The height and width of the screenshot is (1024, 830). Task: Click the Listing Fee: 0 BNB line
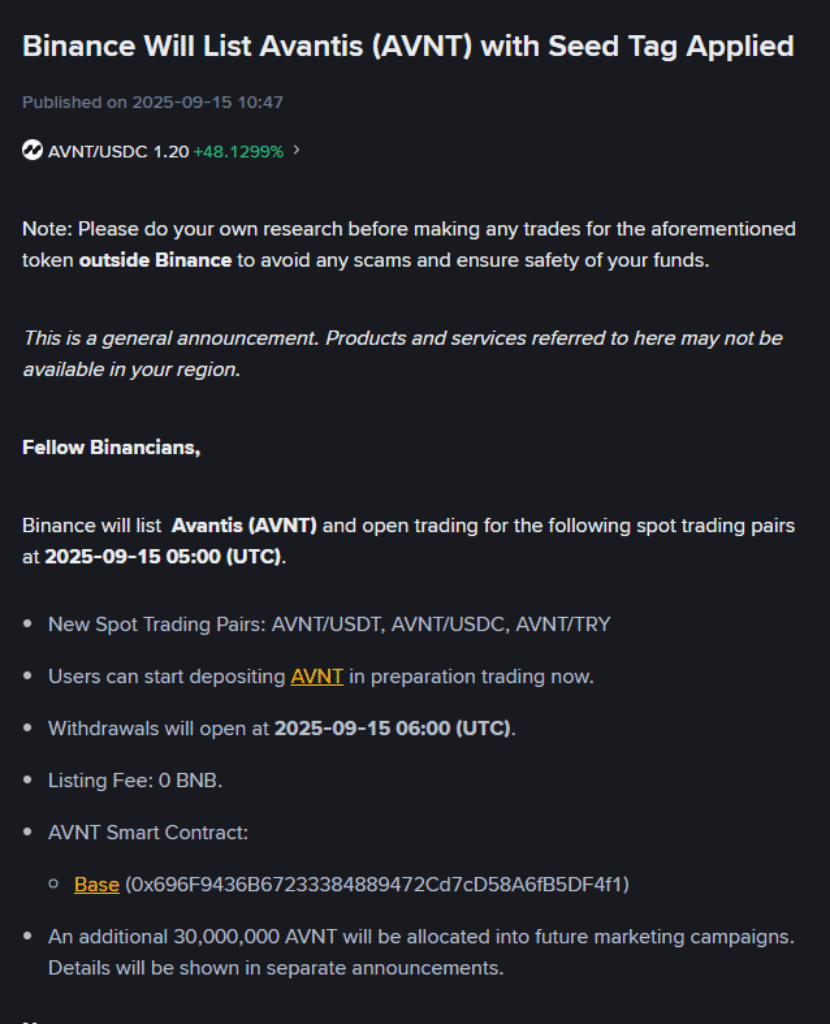[135, 780]
